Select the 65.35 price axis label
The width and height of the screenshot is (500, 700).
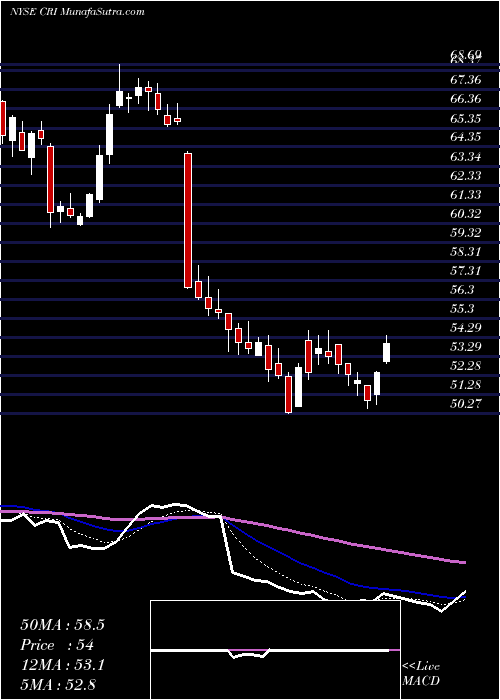tap(466, 118)
